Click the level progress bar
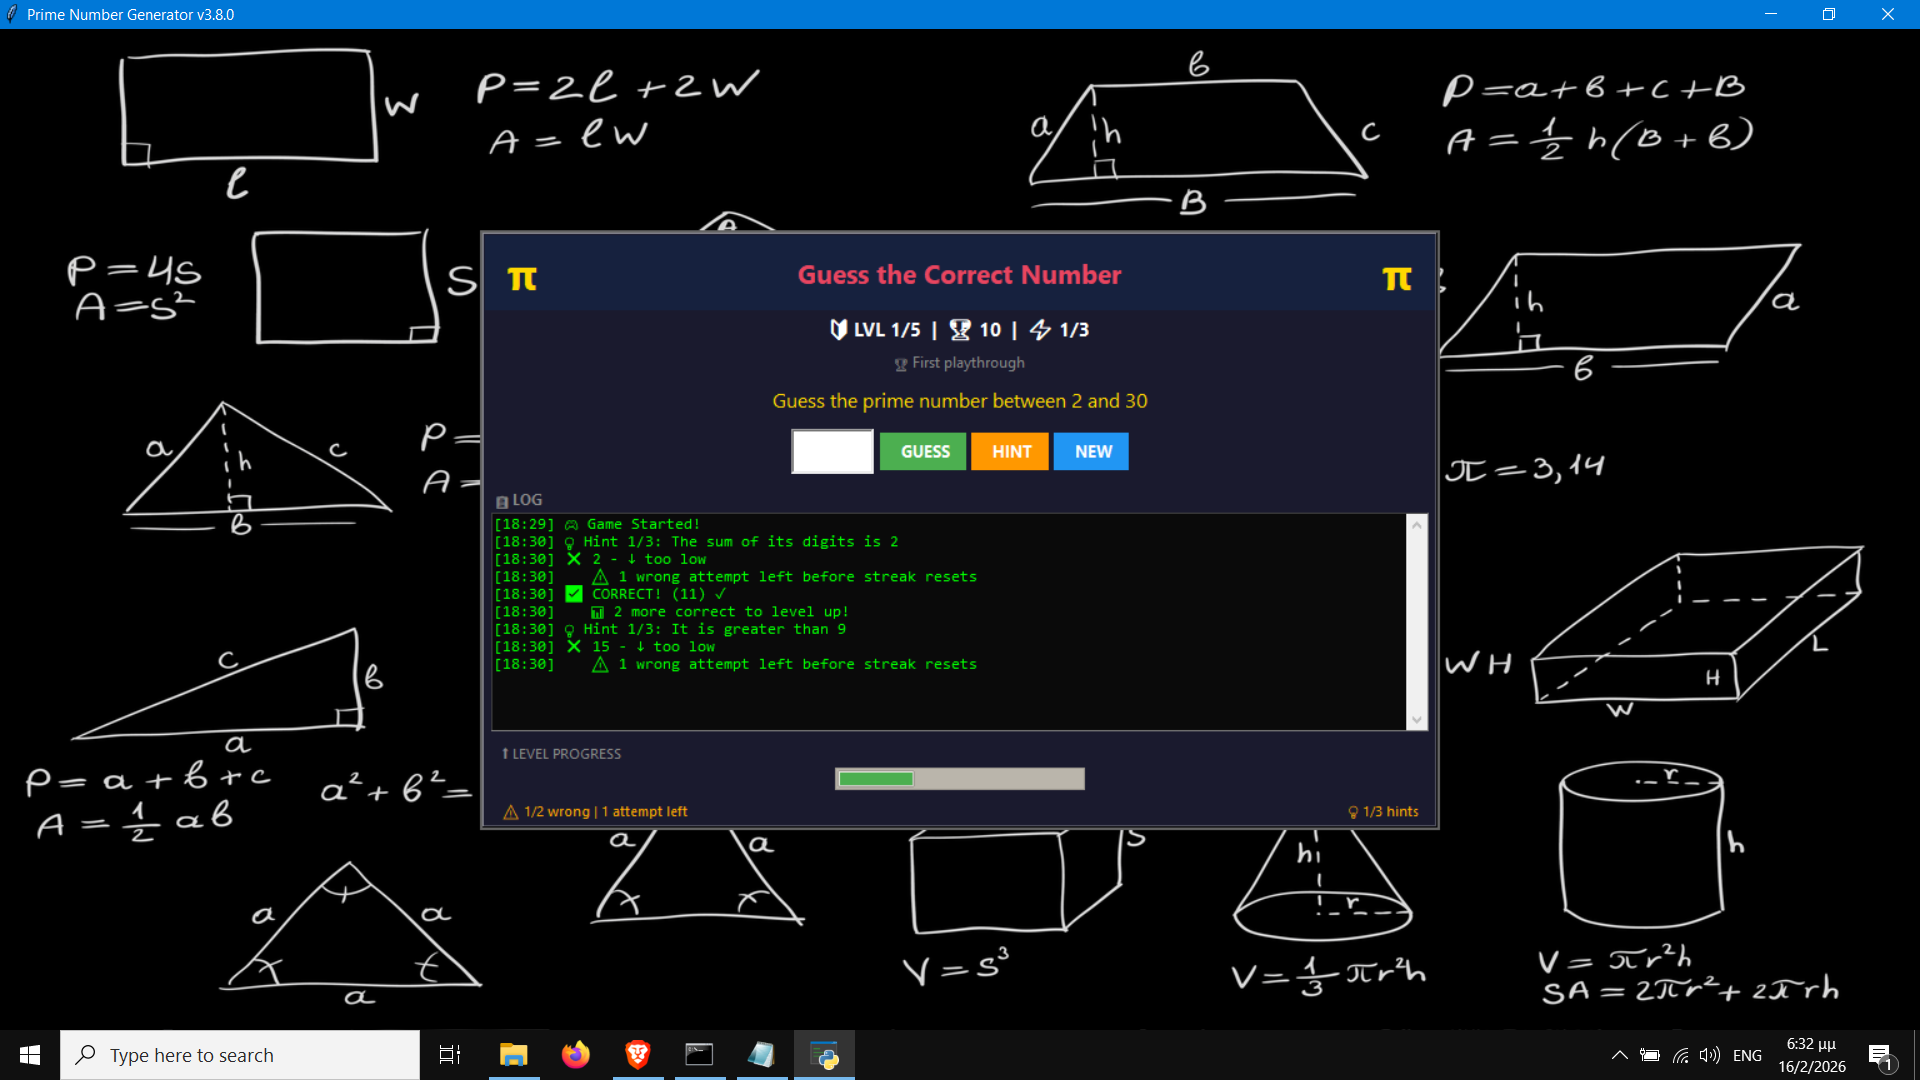The width and height of the screenshot is (1920, 1080). click(959, 779)
